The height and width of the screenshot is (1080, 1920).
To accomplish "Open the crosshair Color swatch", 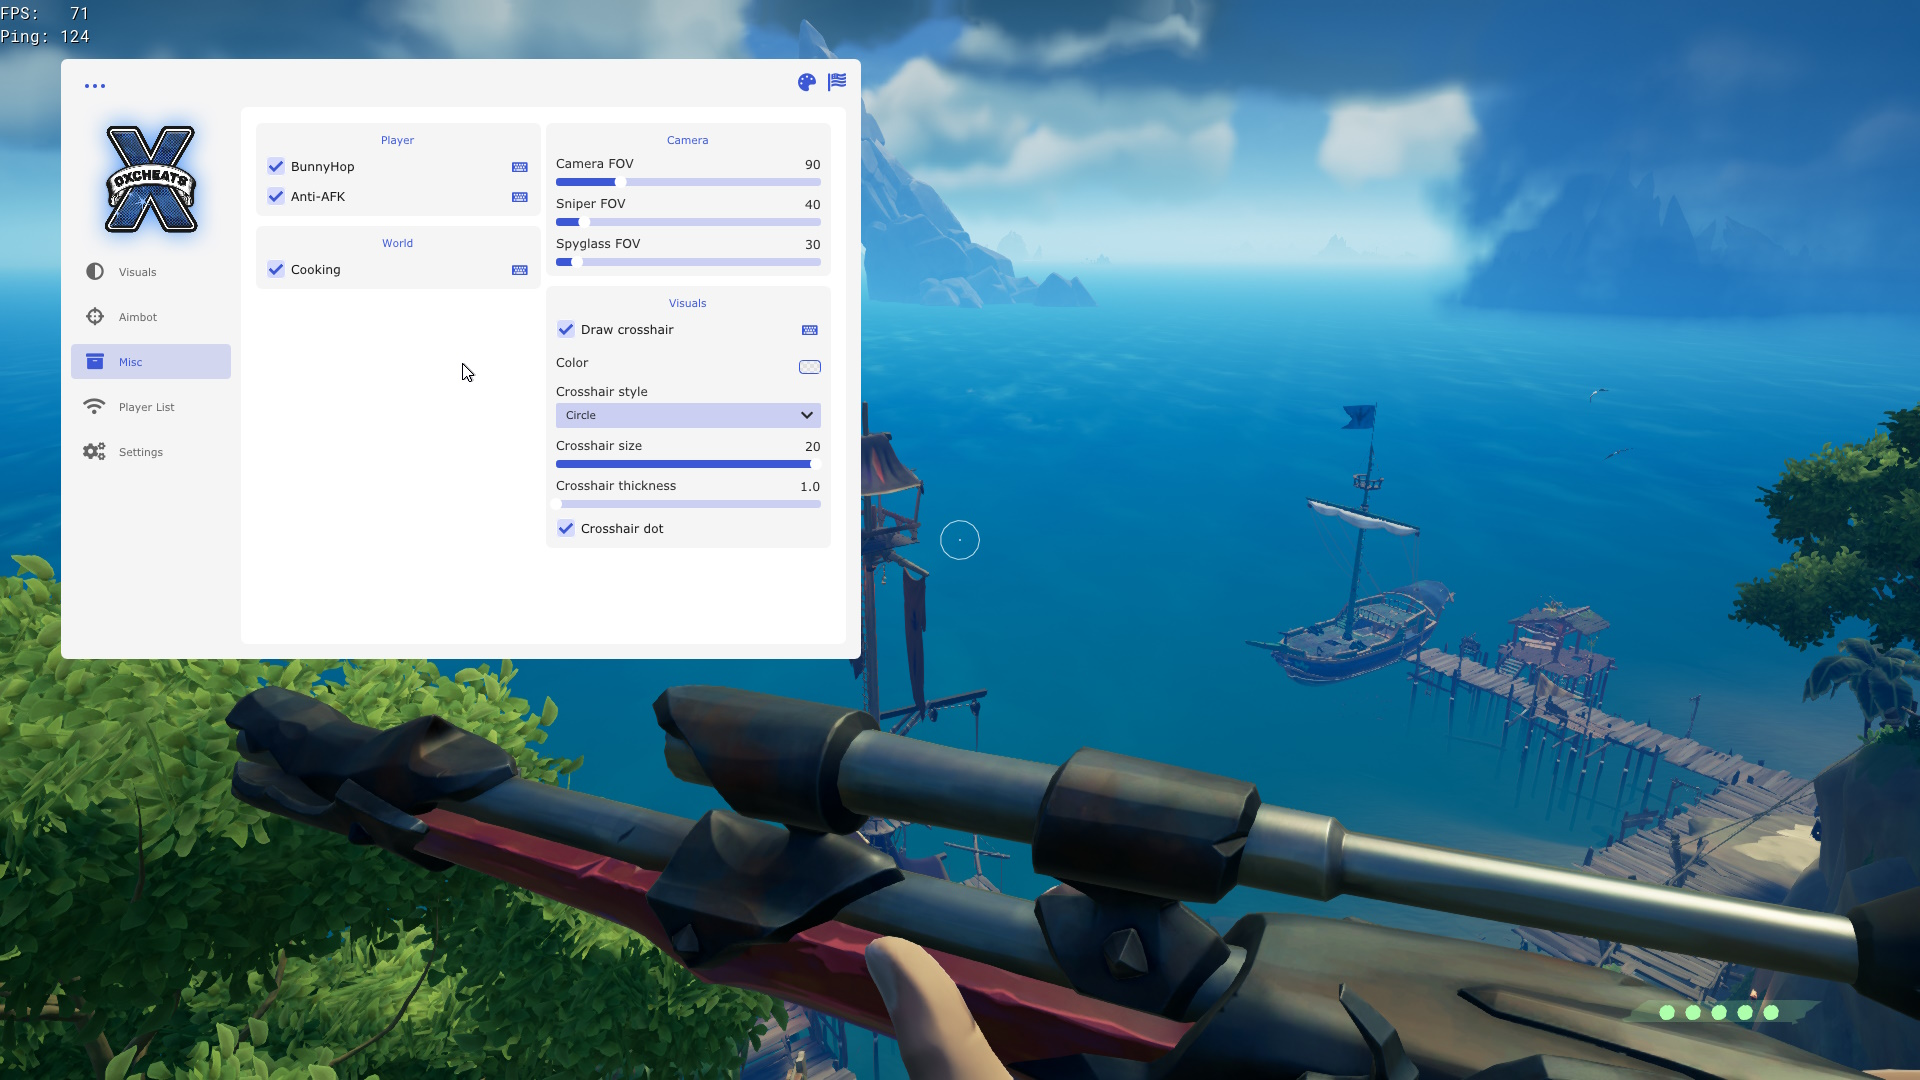I will (x=810, y=367).
